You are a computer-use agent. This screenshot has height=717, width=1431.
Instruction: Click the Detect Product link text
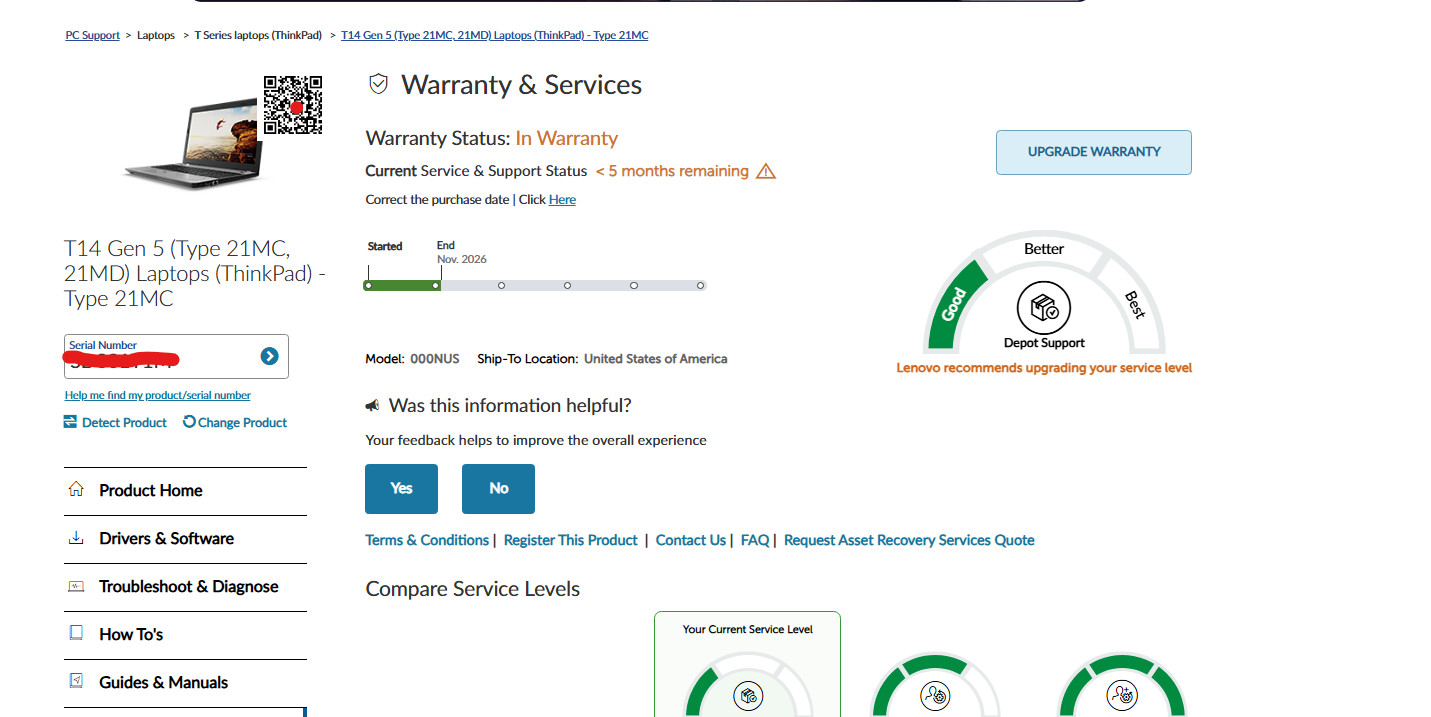point(124,423)
